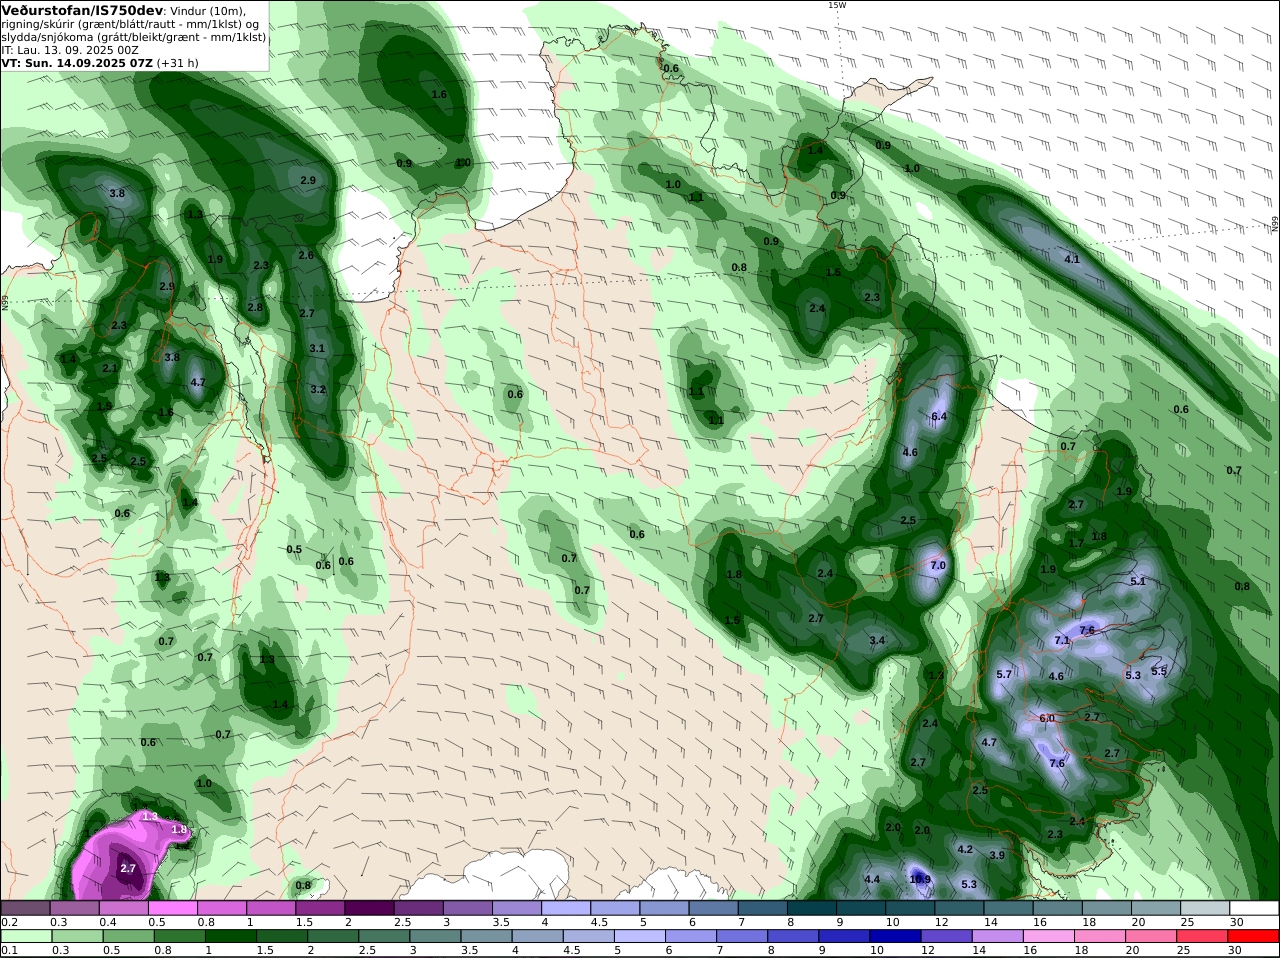Click the 1.8 value in the magenta snow area
The width and height of the screenshot is (1280, 958).
179,829
